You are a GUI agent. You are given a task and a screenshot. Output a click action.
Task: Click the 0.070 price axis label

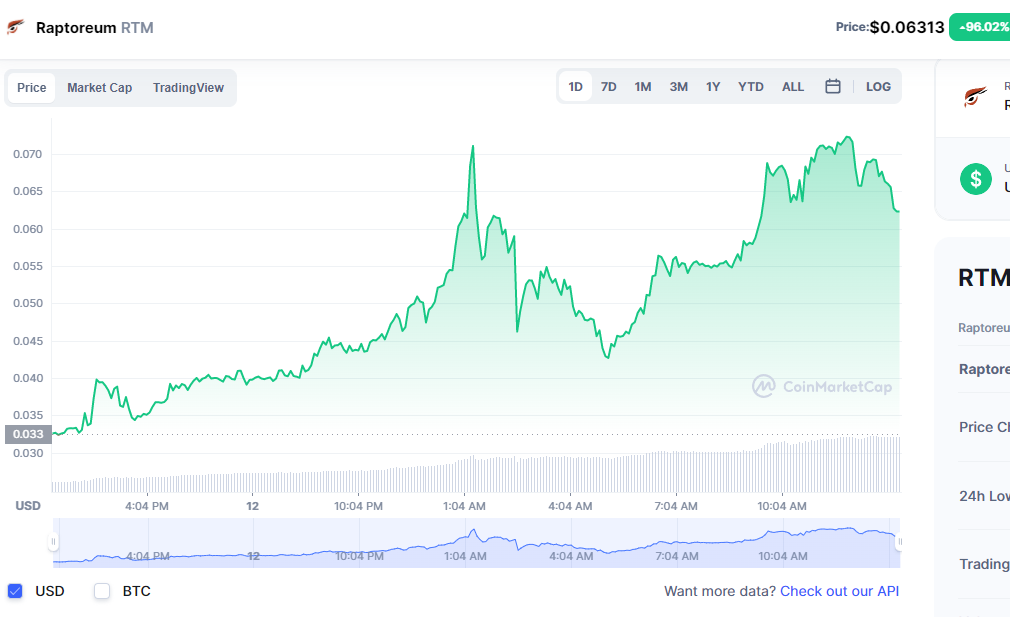pos(28,154)
